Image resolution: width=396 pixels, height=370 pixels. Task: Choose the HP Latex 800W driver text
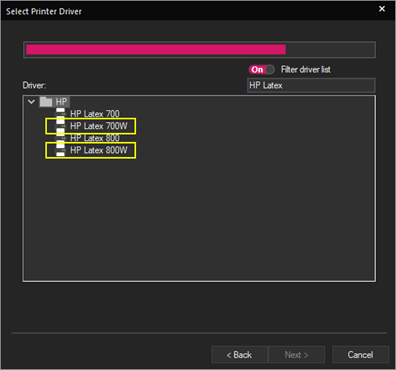[99, 150]
